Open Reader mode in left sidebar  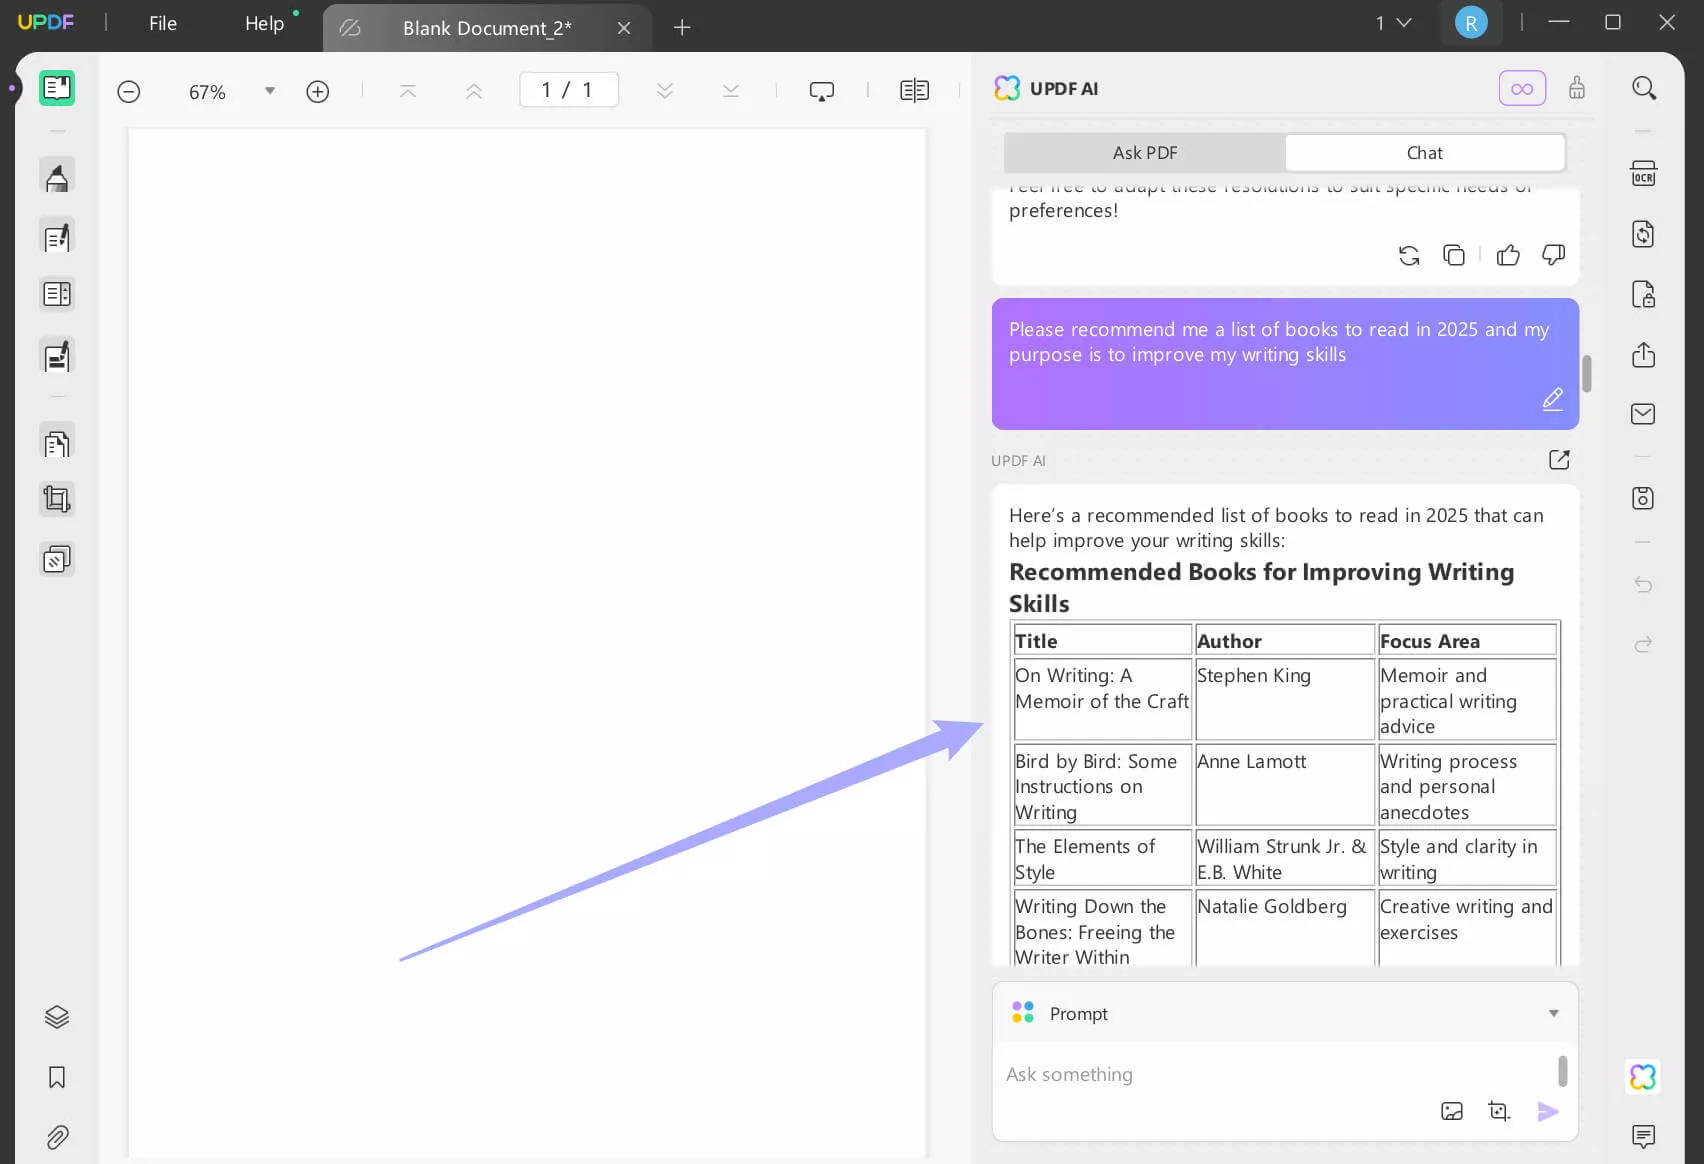click(x=57, y=89)
